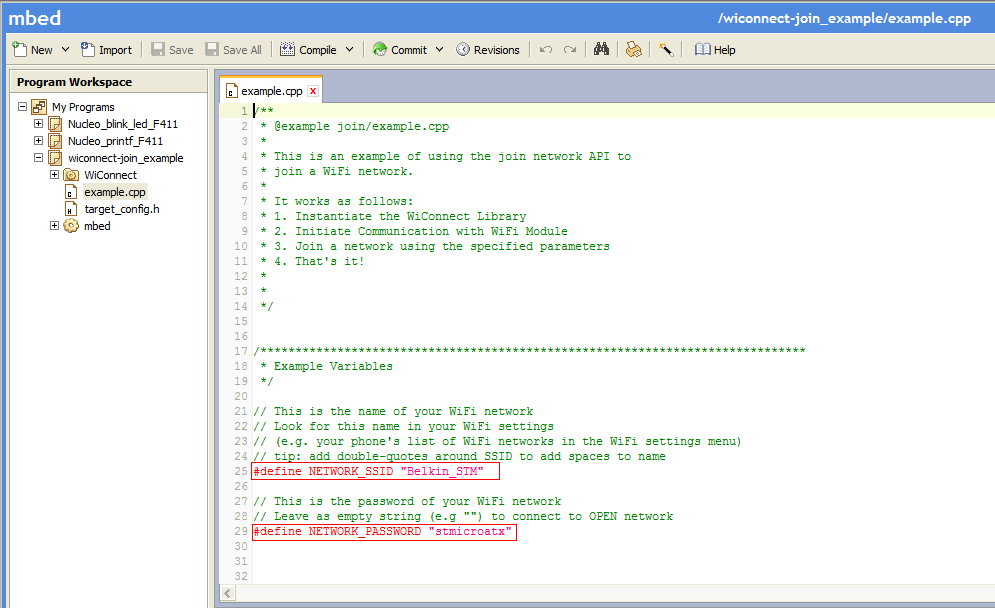Click the Print icon in toolbar
The image size is (995, 608).
pos(633,49)
